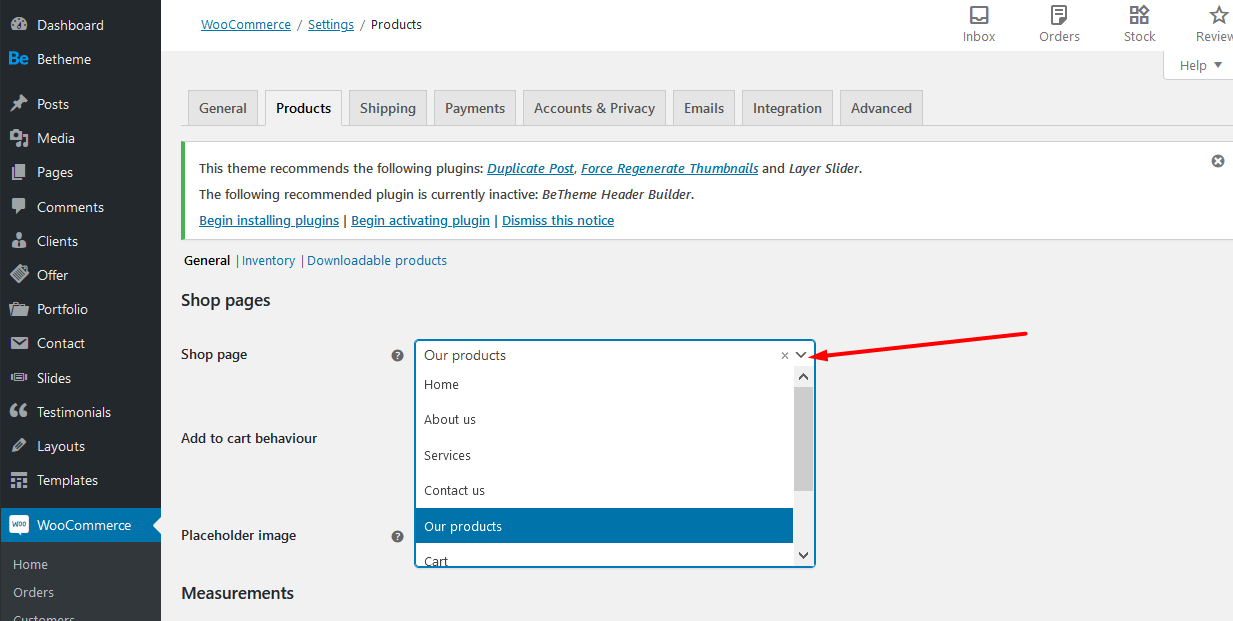Open the Duplicate Post plugin link
The image size is (1233, 621).
point(531,168)
